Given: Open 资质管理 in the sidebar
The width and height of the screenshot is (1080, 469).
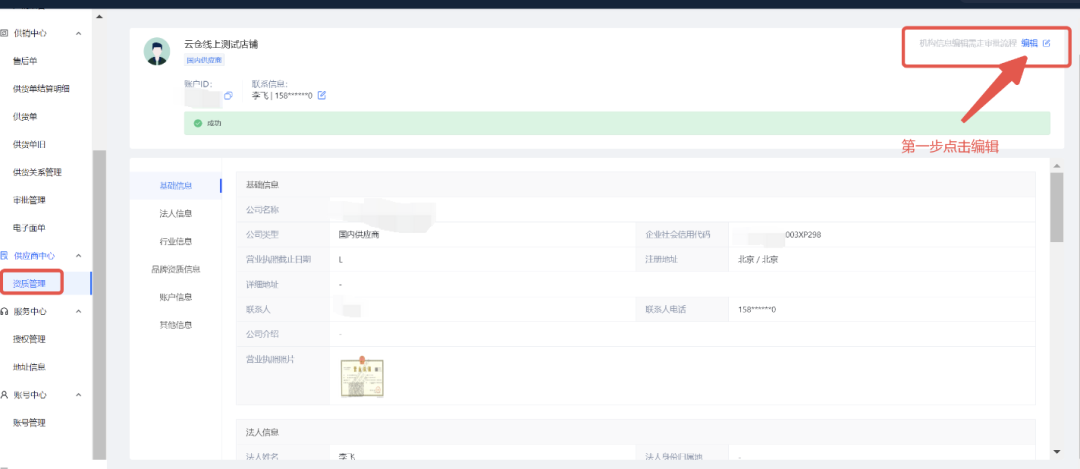Looking at the screenshot, I should (30, 284).
